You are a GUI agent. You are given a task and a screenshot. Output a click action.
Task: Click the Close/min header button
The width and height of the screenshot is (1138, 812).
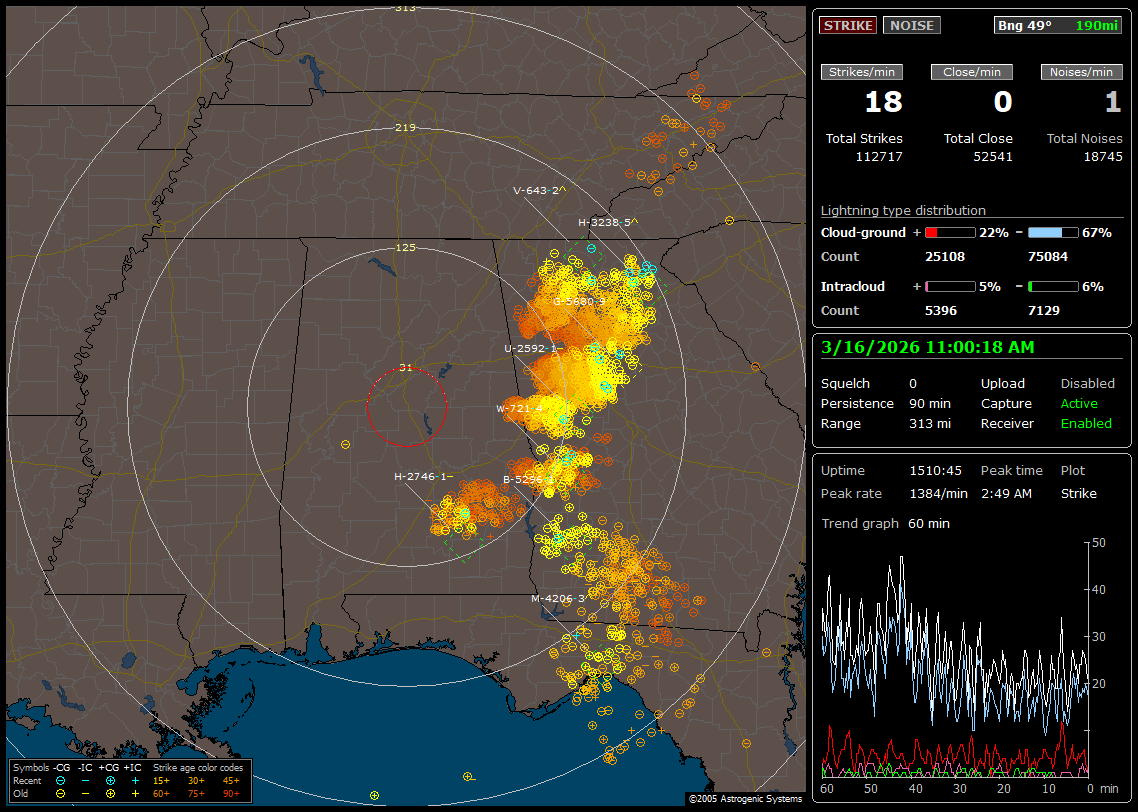[x=971, y=72]
